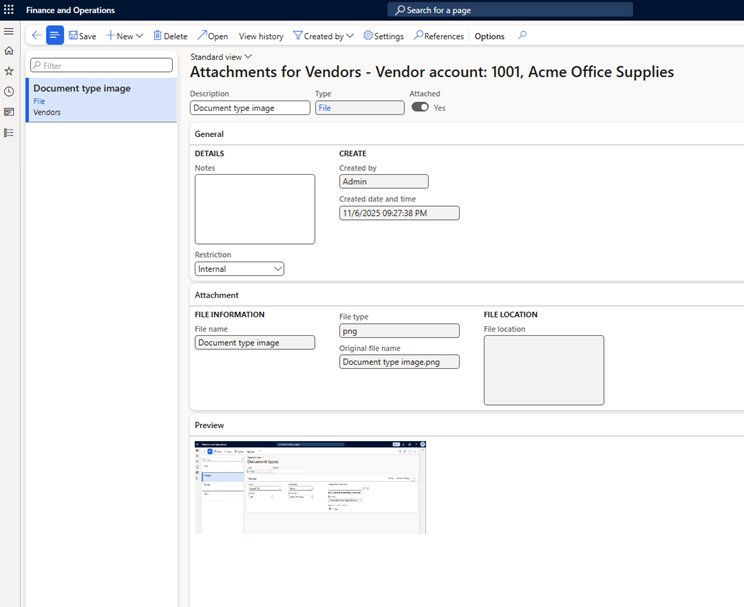Toggle the Attached switch

pyautogui.click(x=420, y=107)
